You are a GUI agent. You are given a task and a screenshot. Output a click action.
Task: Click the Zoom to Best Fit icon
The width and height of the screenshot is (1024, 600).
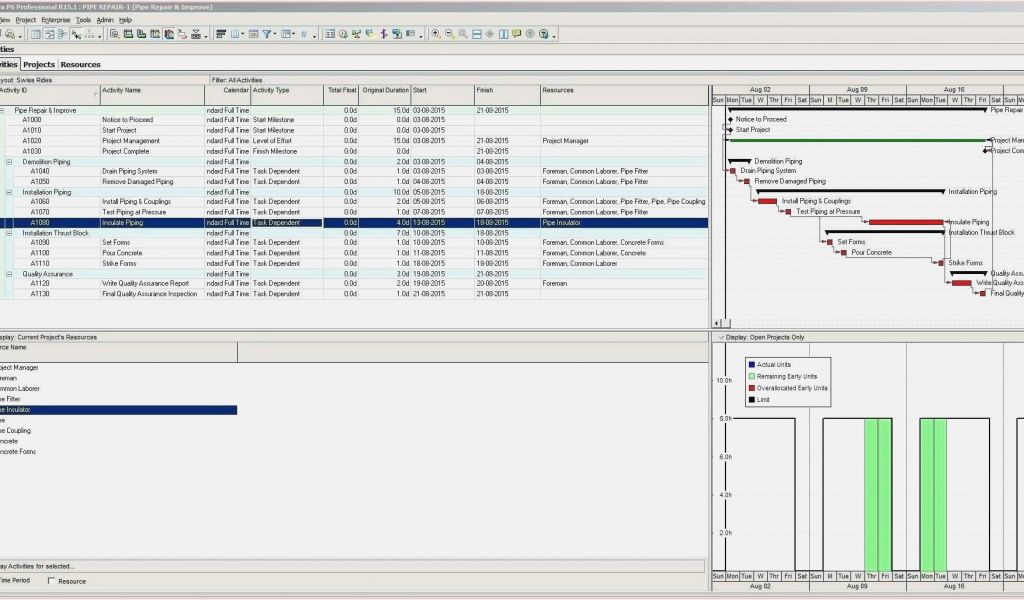[x=463, y=34]
